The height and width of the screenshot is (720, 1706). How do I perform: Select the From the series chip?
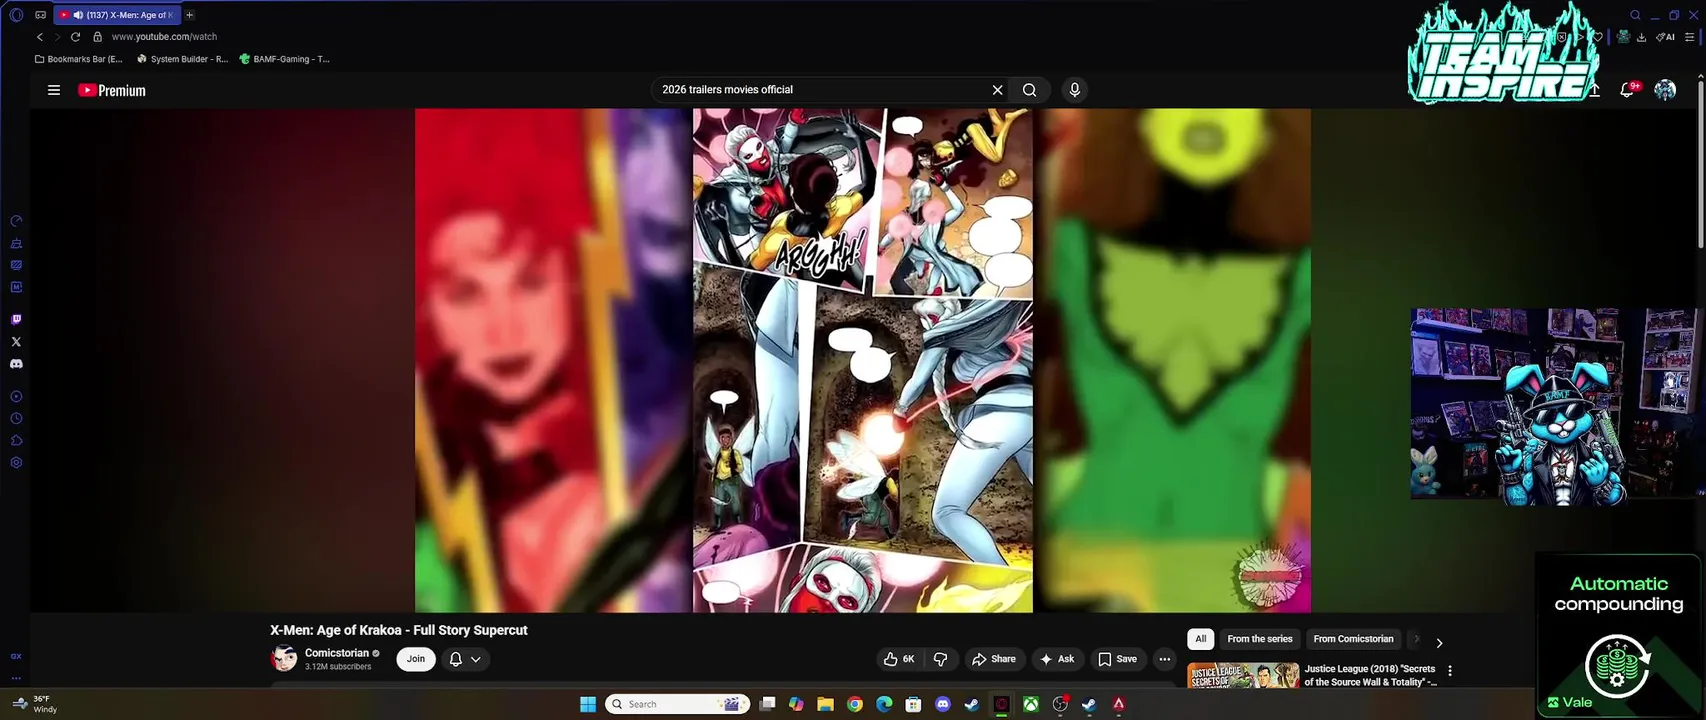pyautogui.click(x=1260, y=639)
